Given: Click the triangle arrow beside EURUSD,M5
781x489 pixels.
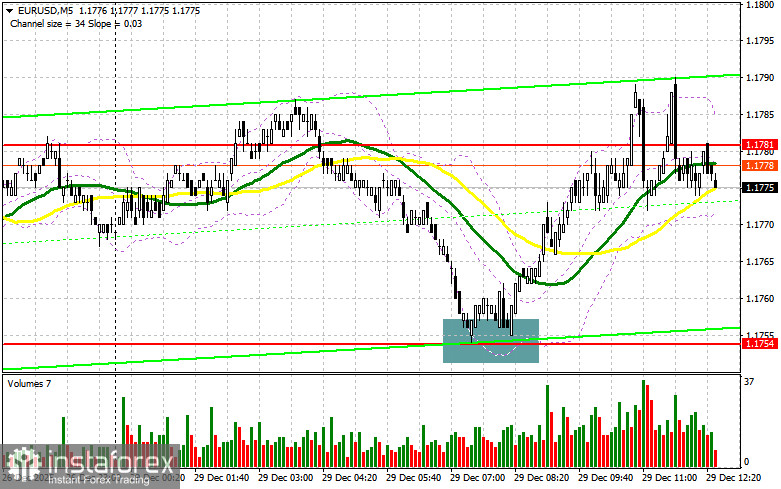Looking at the screenshot, I should coord(9,10).
